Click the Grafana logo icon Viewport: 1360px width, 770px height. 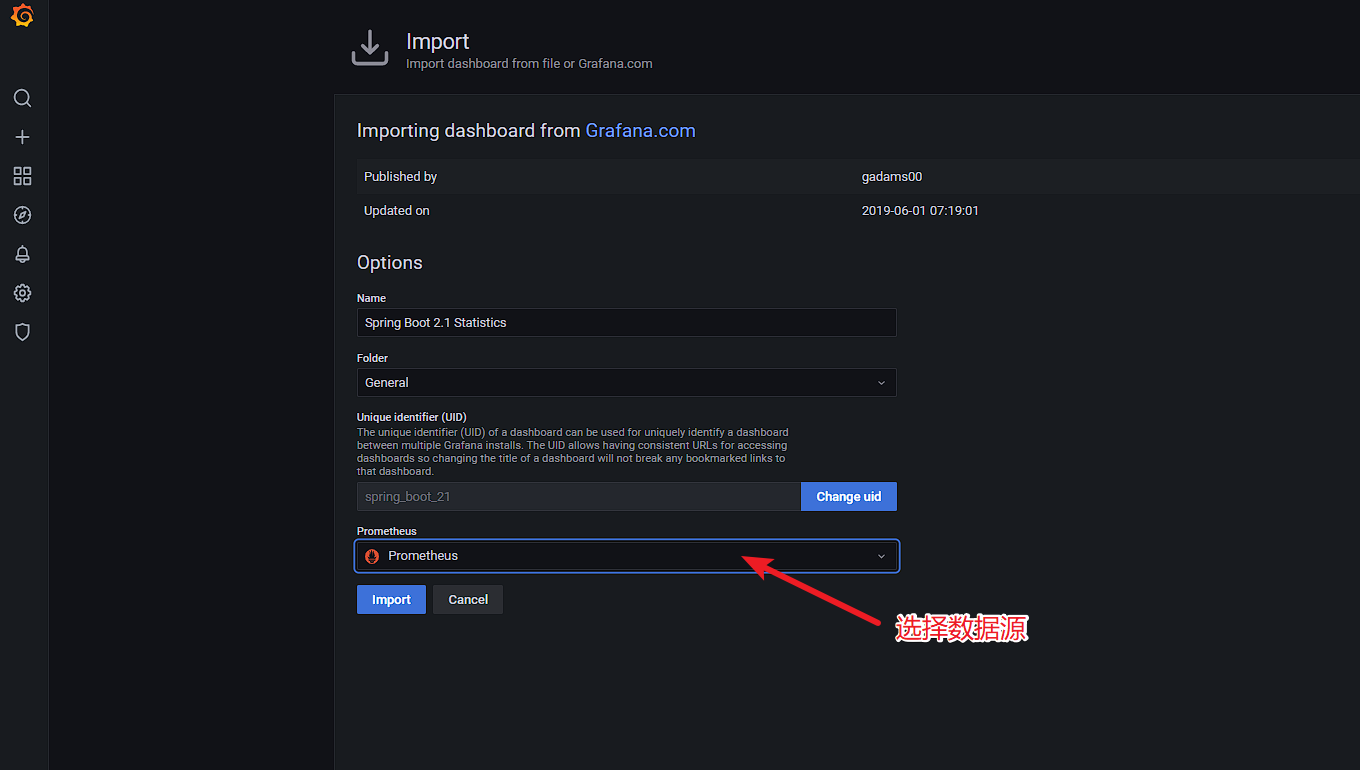click(x=22, y=16)
